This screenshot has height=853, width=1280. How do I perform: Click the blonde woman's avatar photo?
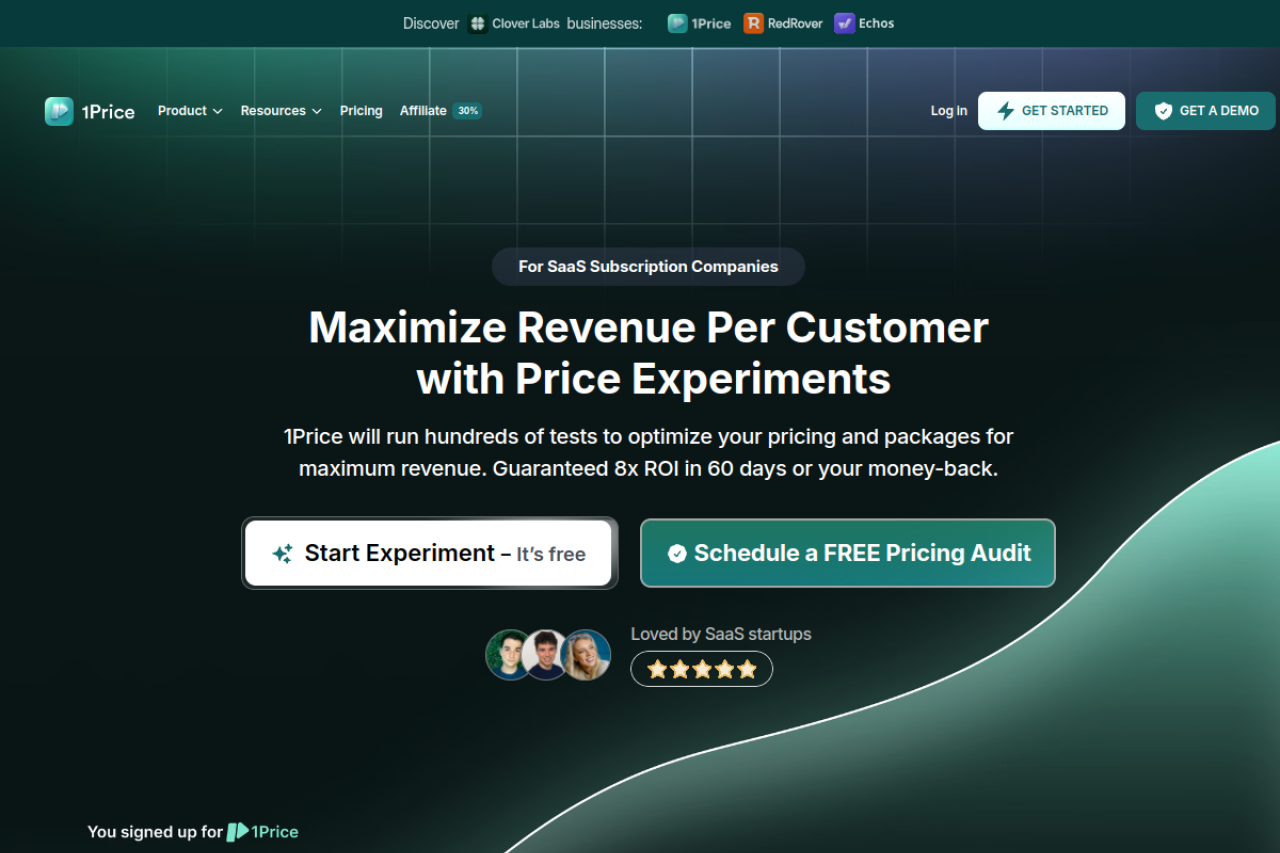pyautogui.click(x=587, y=655)
